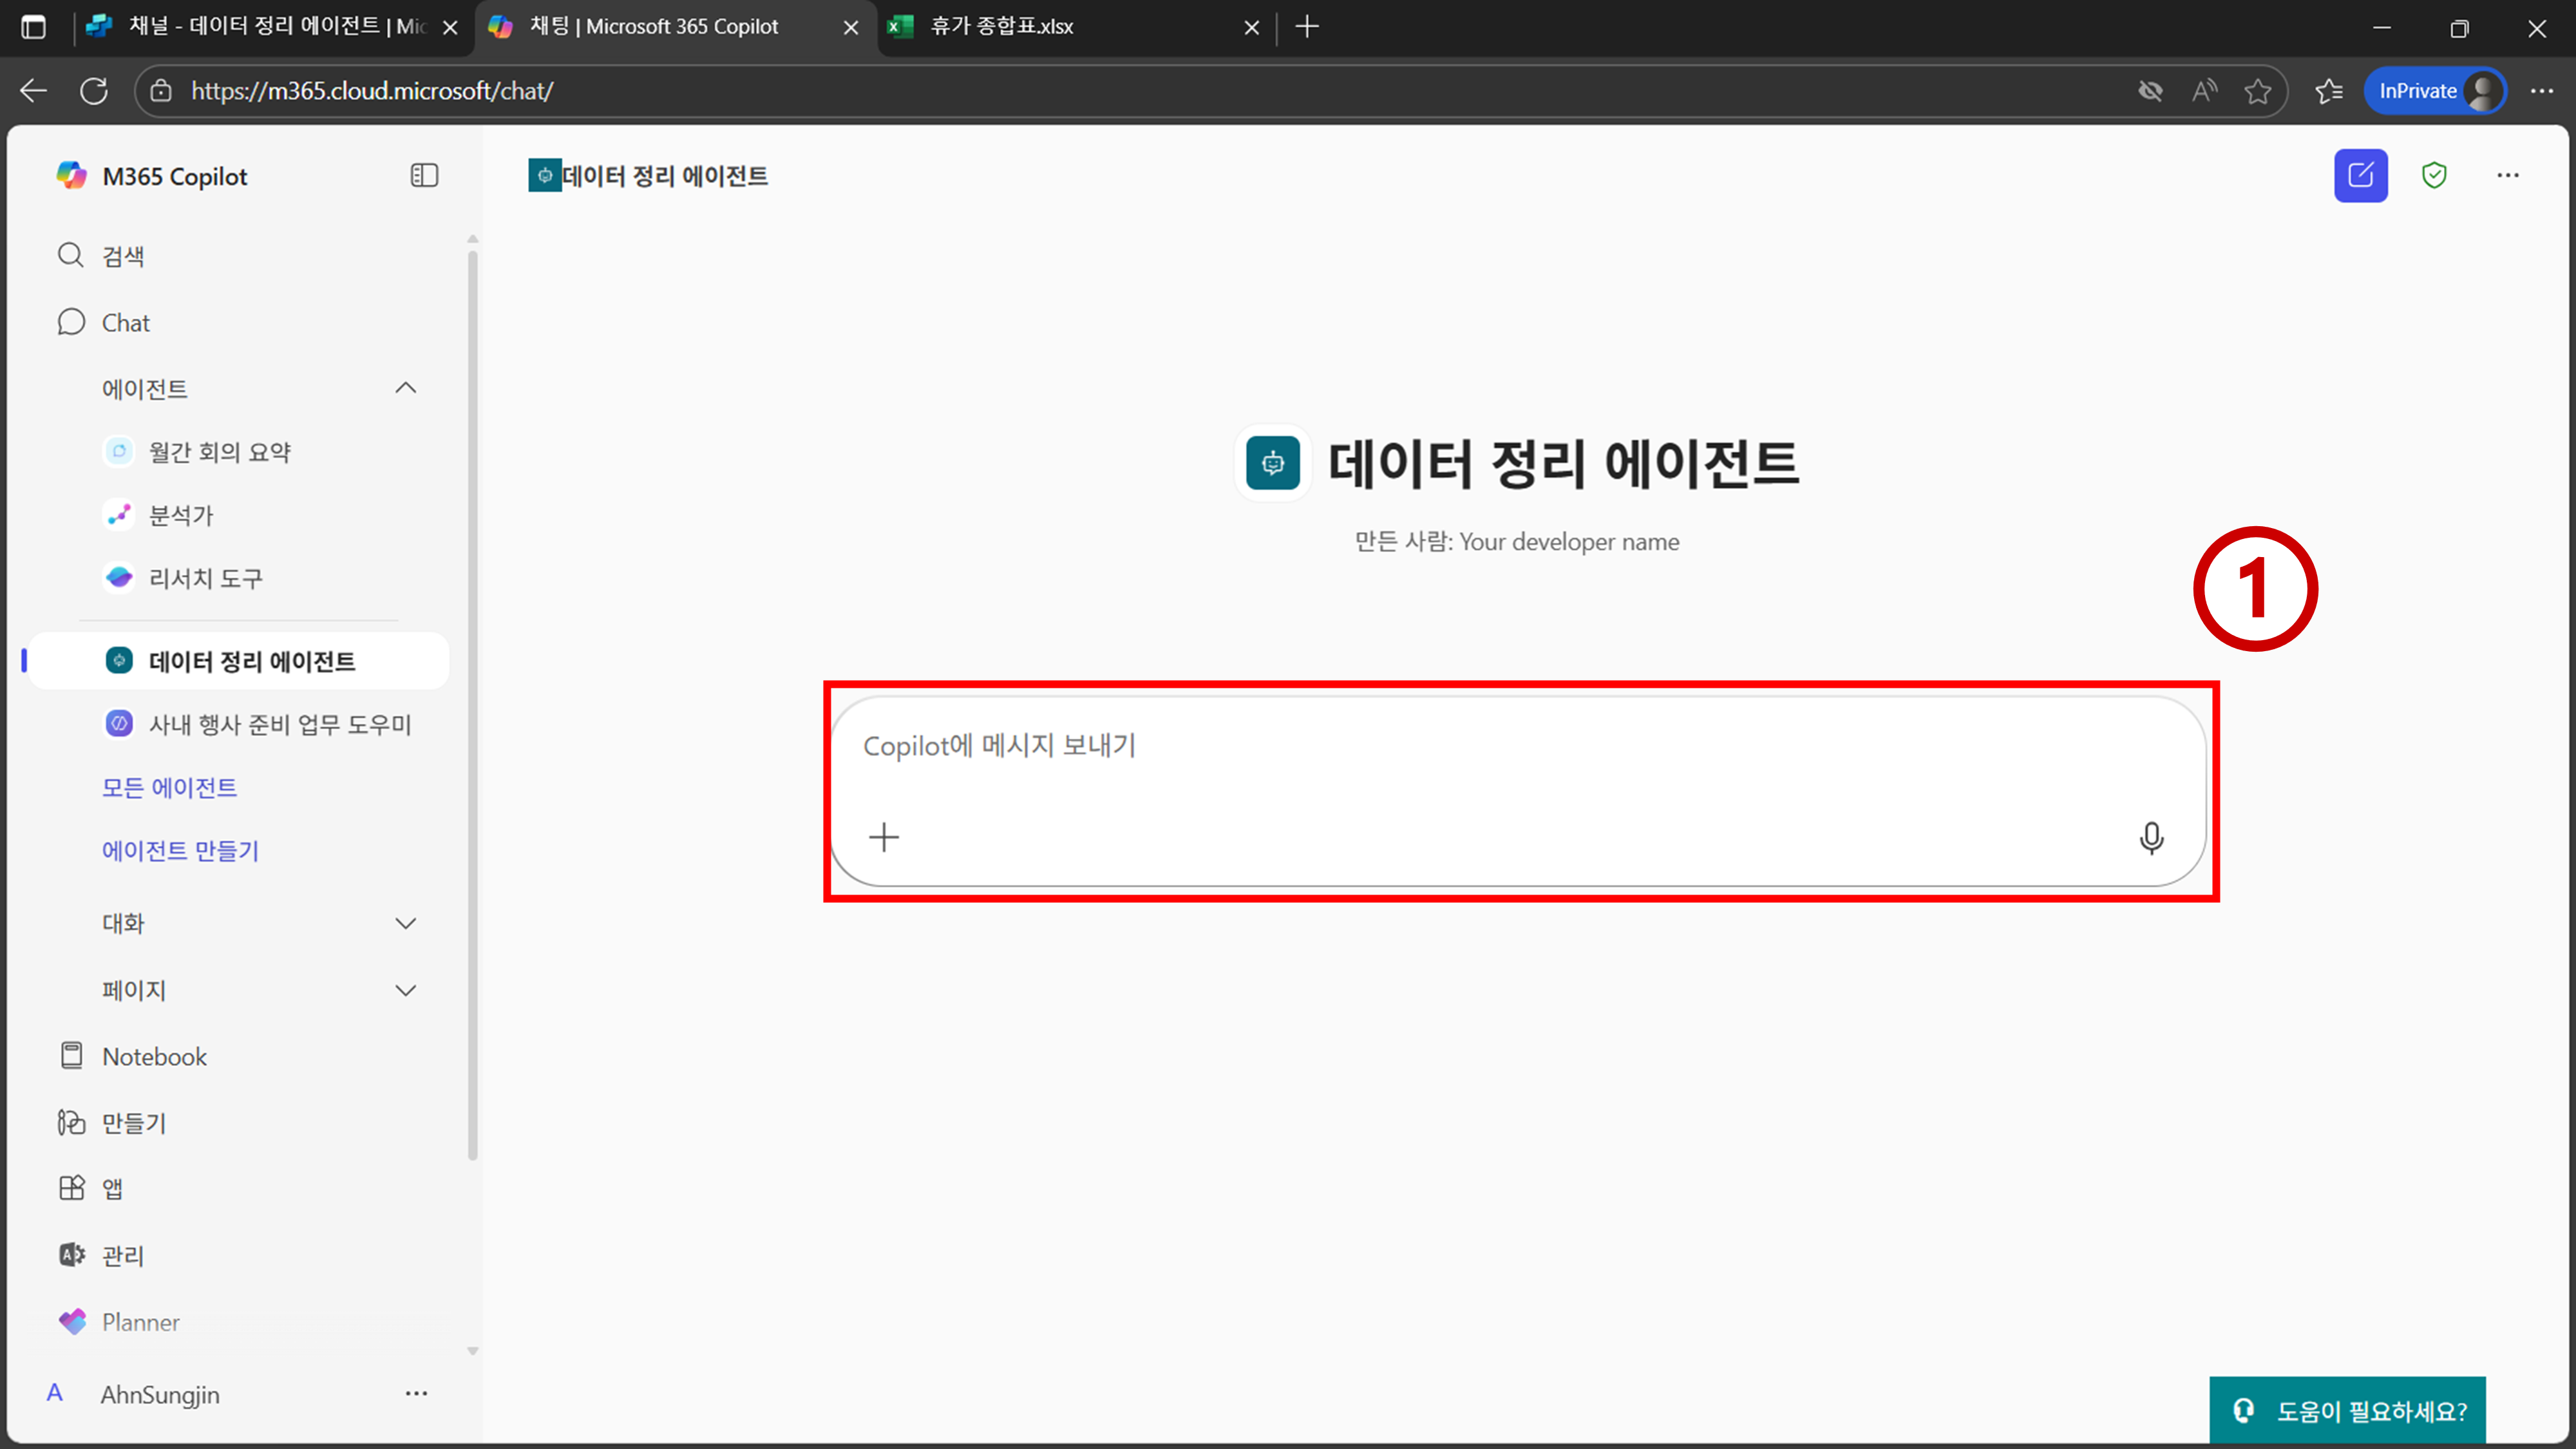Expand the 대화 section
Image resolution: width=2576 pixels, height=1449 pixels.
405,923
